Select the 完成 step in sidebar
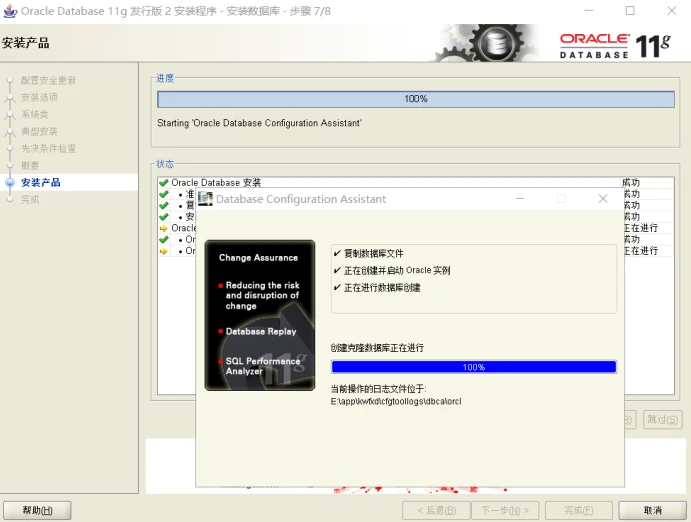 30,200
